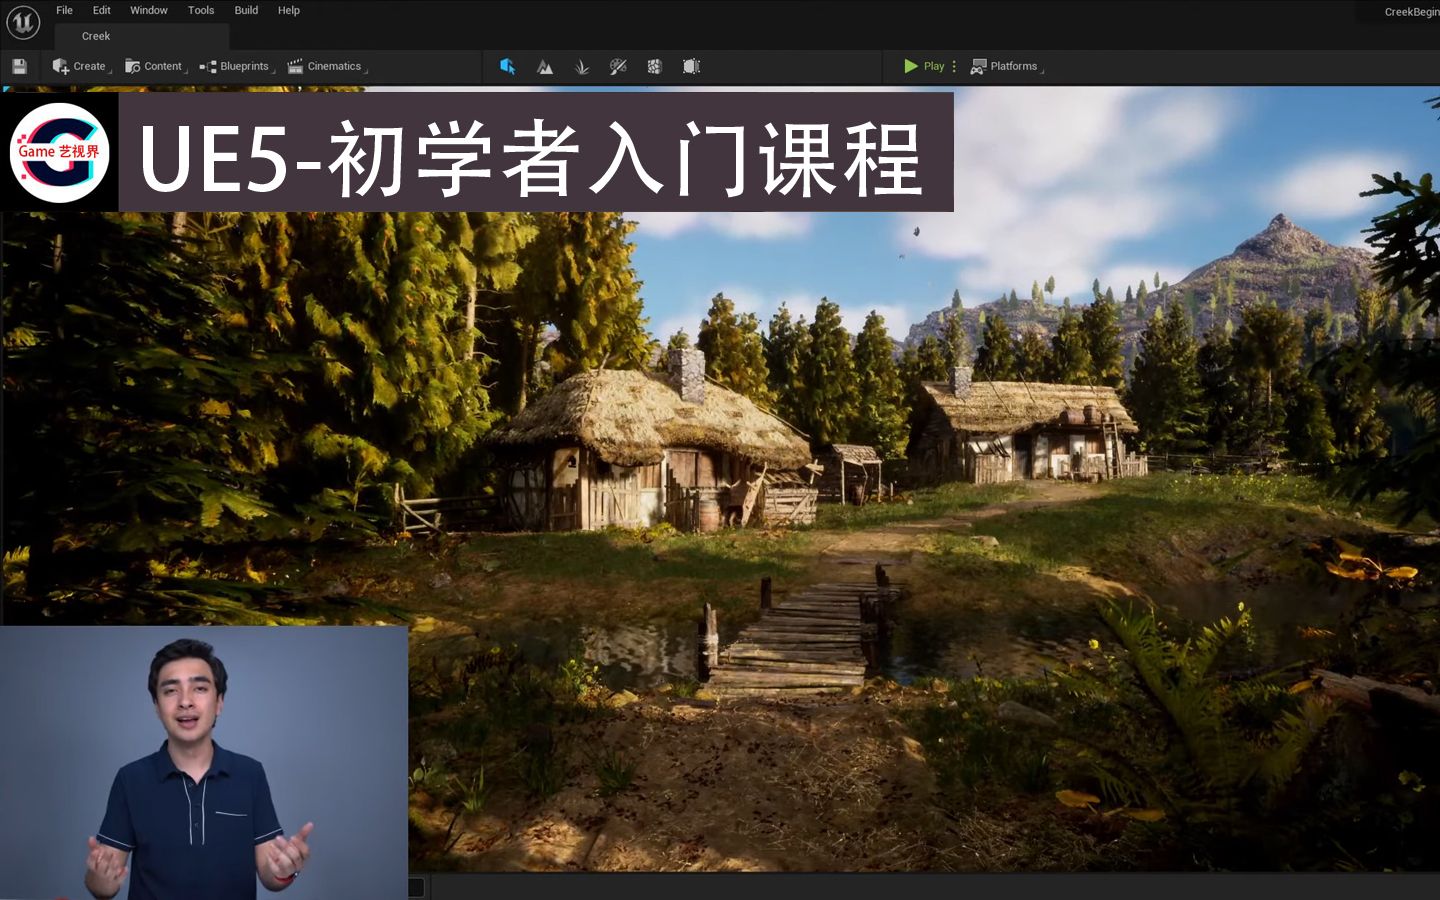Open Play options three-dot menu

pyautogui.click(x=954, y=66)
